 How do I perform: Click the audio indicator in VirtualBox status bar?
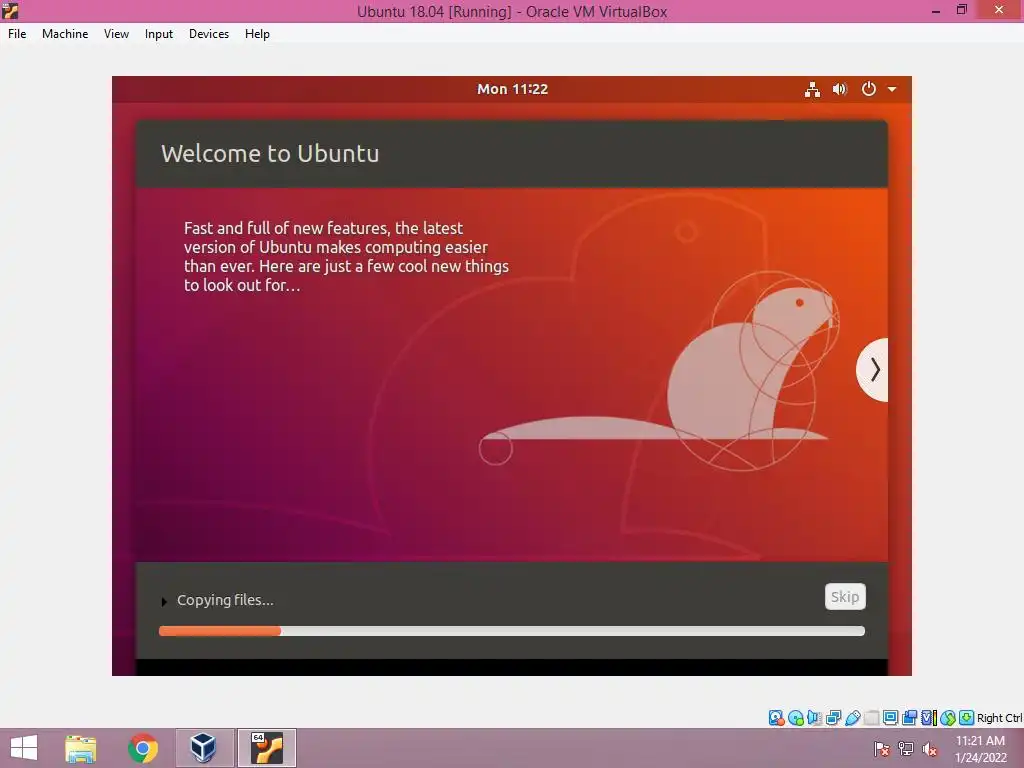814,718
